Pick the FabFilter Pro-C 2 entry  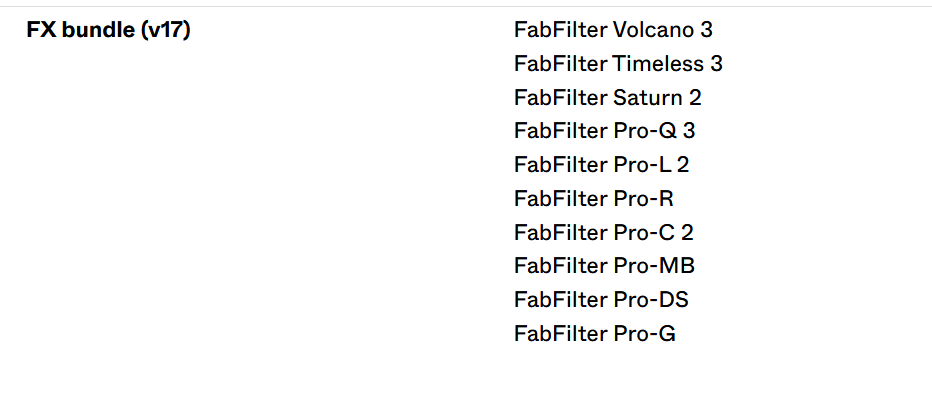(603, 233)
